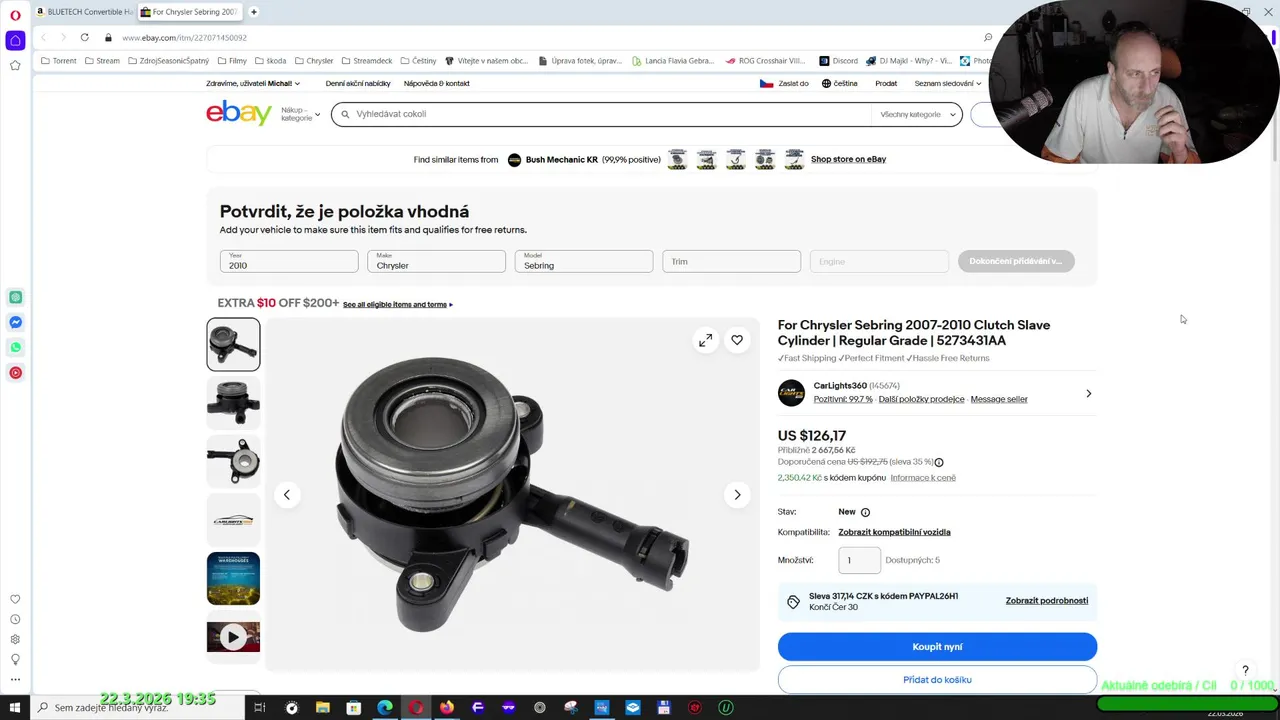
Task: Open history clock icon in Opera sidebar
Action: pos(15,619)
